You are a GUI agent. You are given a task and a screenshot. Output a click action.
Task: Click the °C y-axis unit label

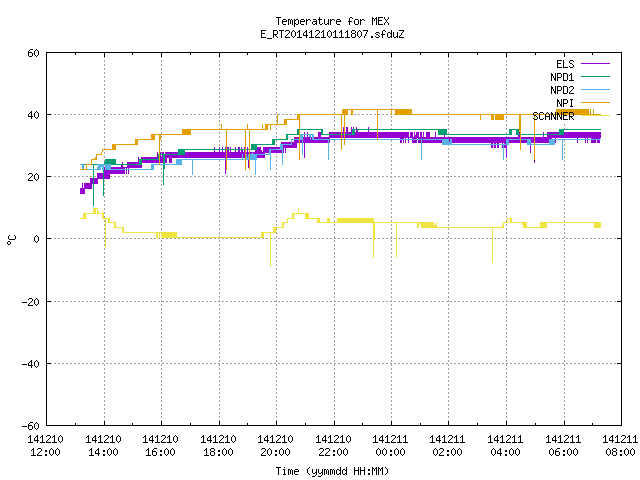[x=11, y=240]
